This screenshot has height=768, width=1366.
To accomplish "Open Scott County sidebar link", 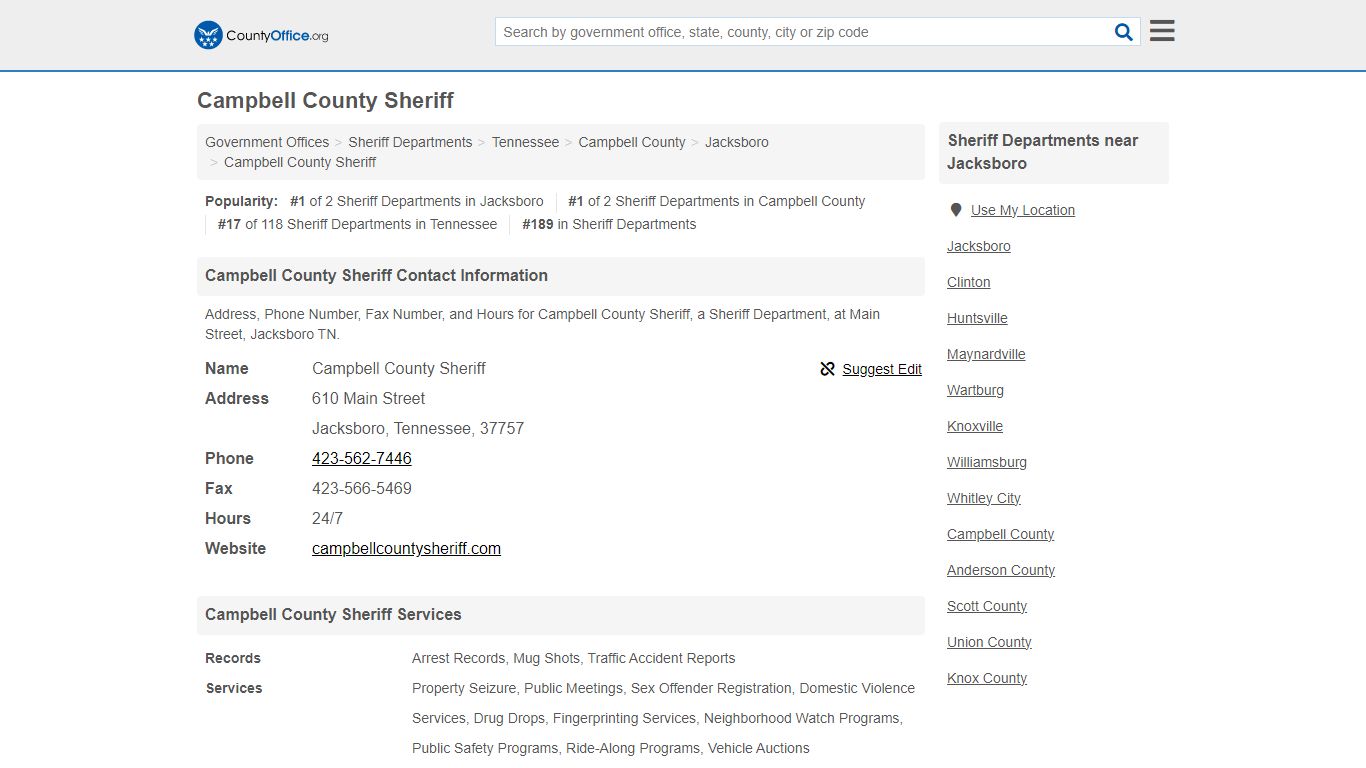I will click(x=987, y=606).
